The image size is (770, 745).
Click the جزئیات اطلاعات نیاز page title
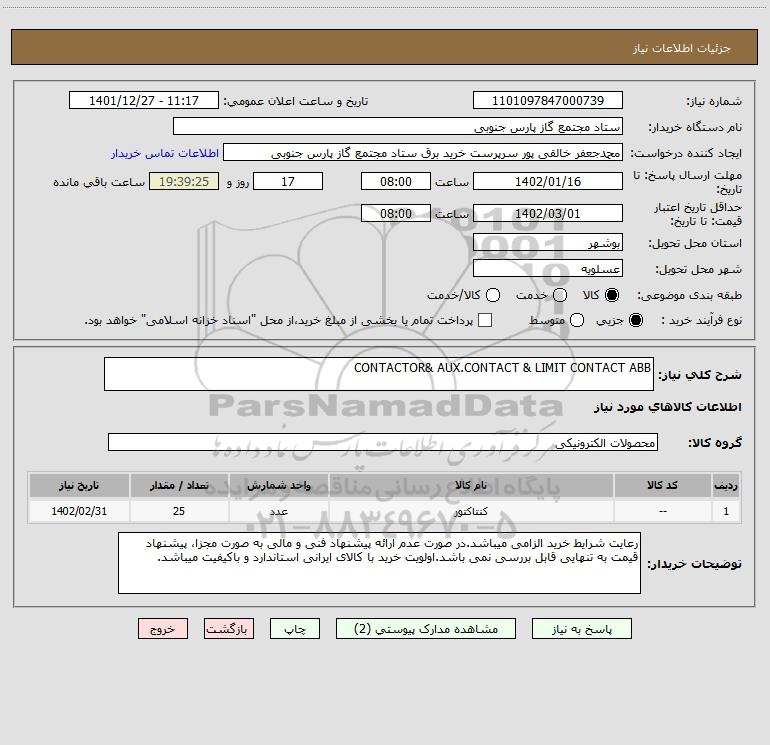682,48
